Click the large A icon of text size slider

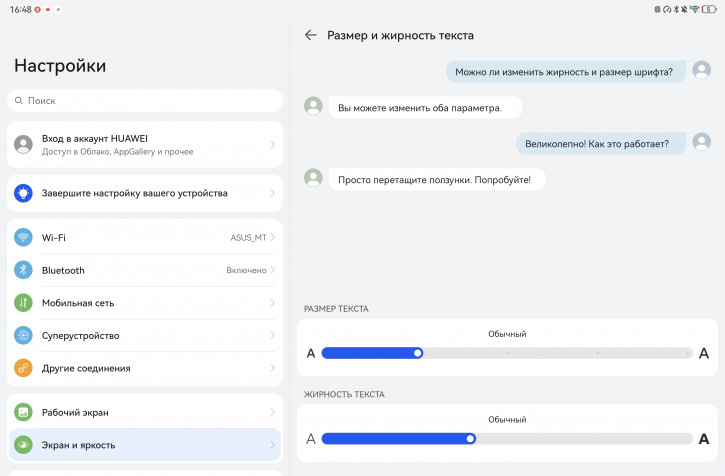point(704,353)
